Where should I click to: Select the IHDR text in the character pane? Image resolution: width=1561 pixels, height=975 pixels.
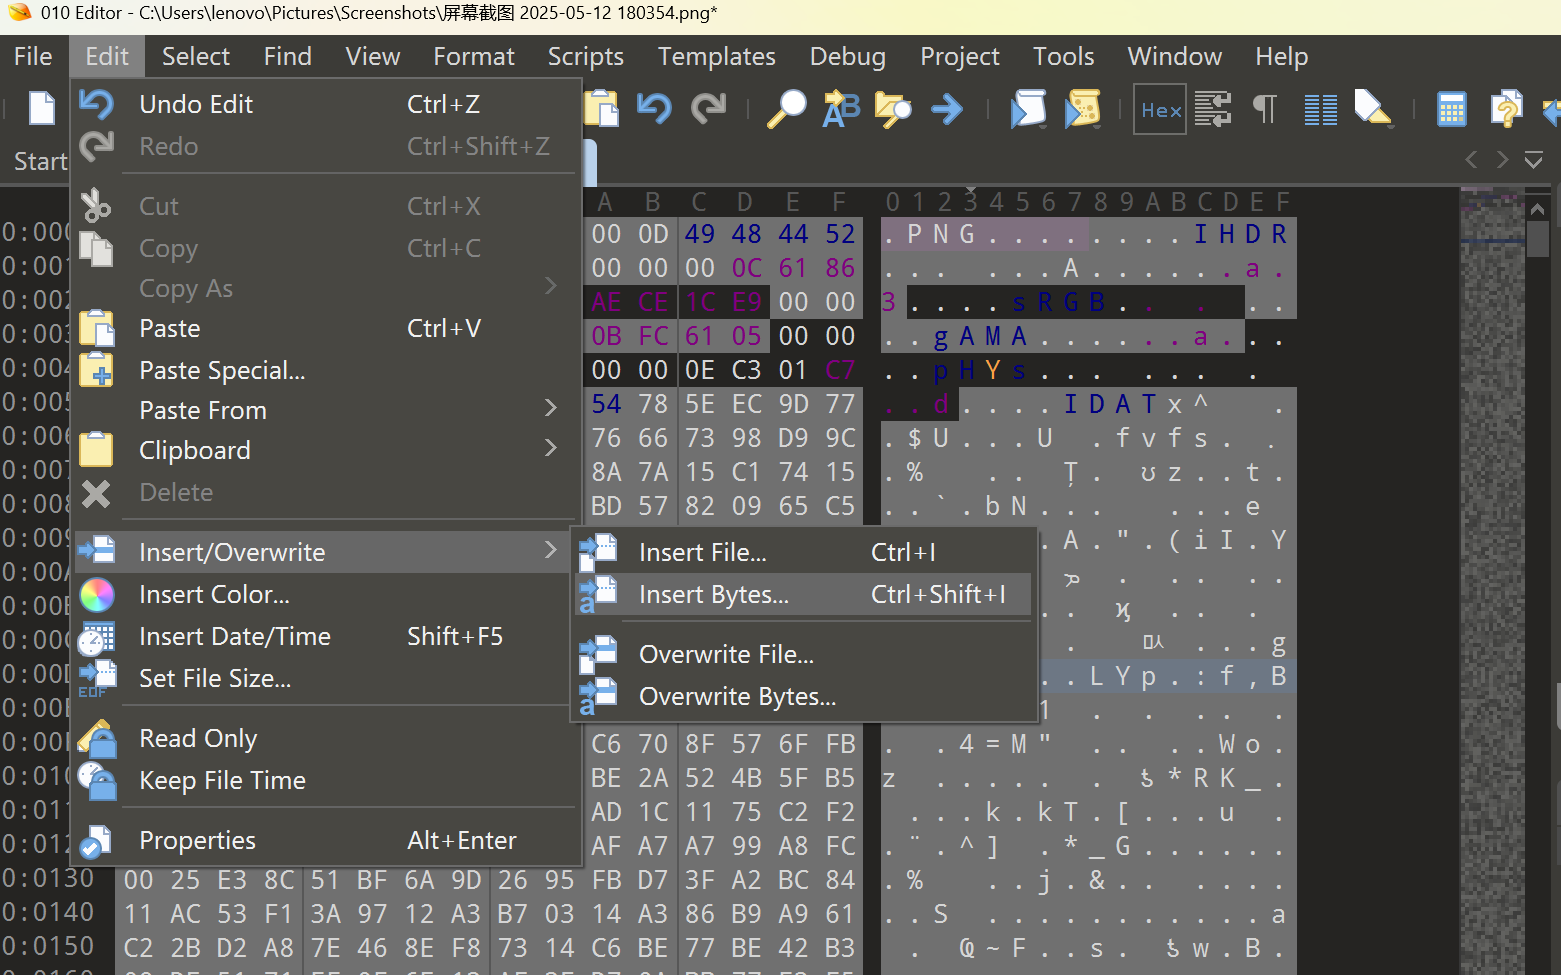click(x=1240, y=234)
